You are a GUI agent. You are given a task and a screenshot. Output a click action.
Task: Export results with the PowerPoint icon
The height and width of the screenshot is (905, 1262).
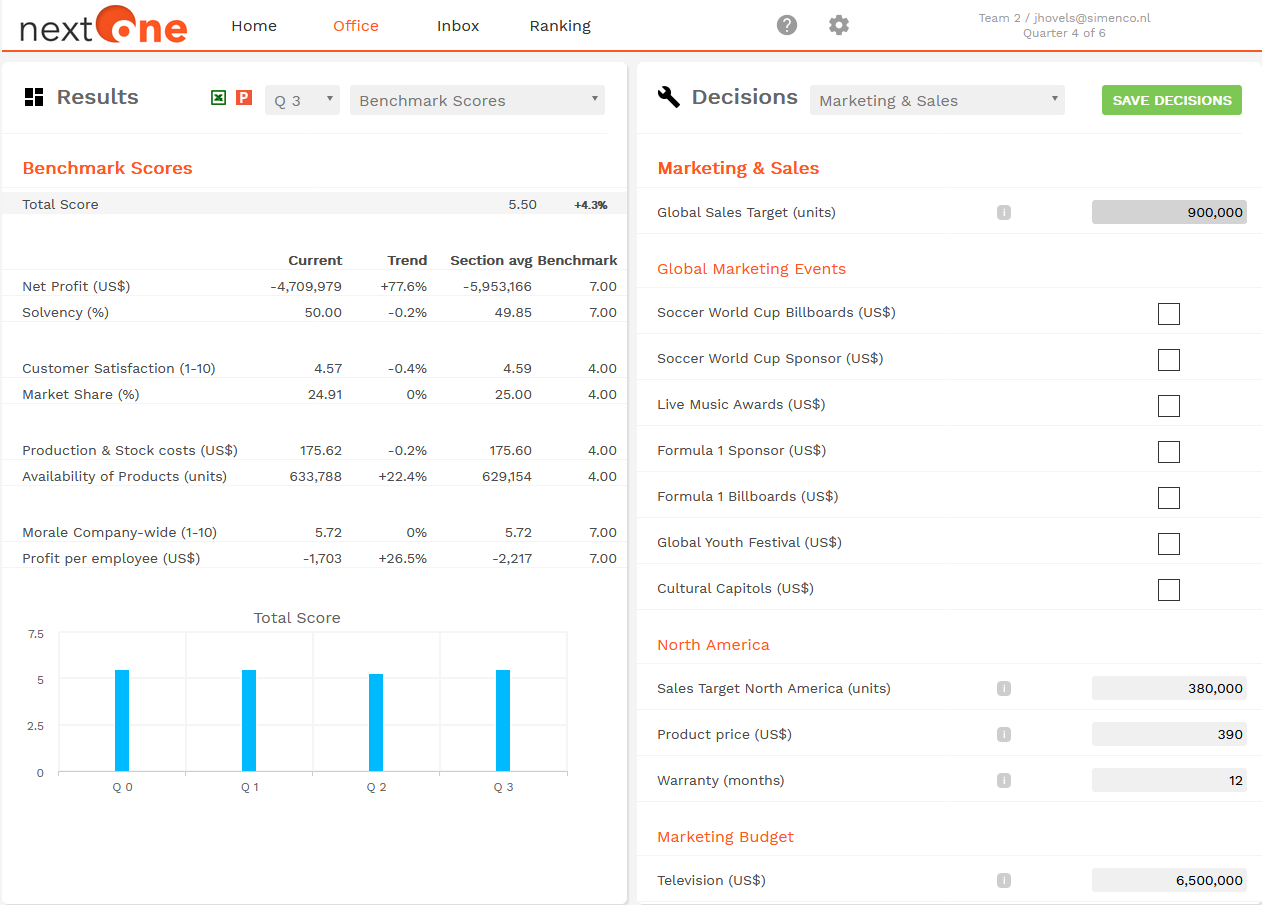pos(244,97)
